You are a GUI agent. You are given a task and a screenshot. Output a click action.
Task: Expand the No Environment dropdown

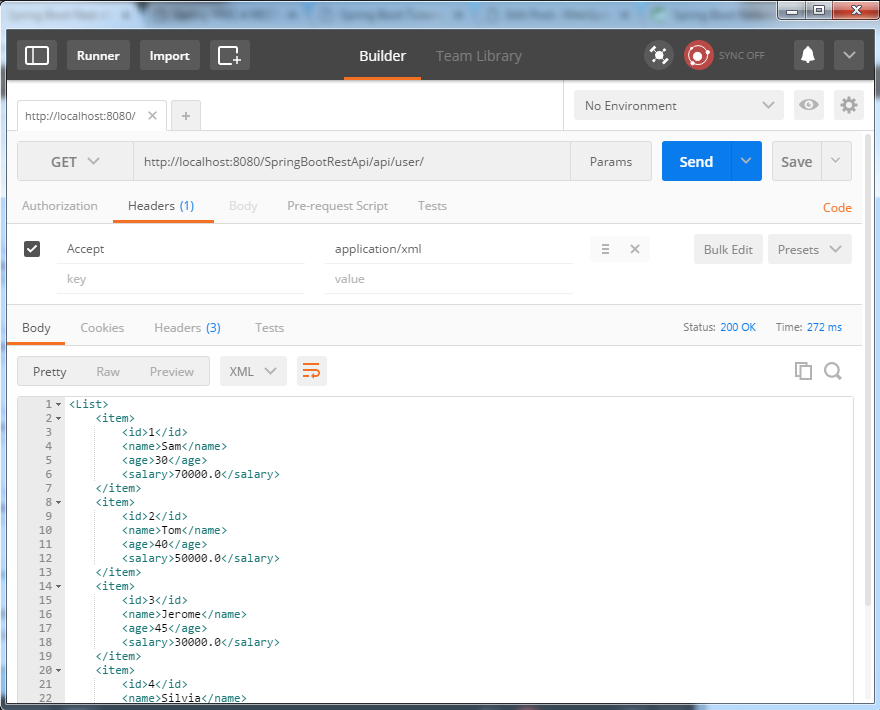(x=678, y=105)
